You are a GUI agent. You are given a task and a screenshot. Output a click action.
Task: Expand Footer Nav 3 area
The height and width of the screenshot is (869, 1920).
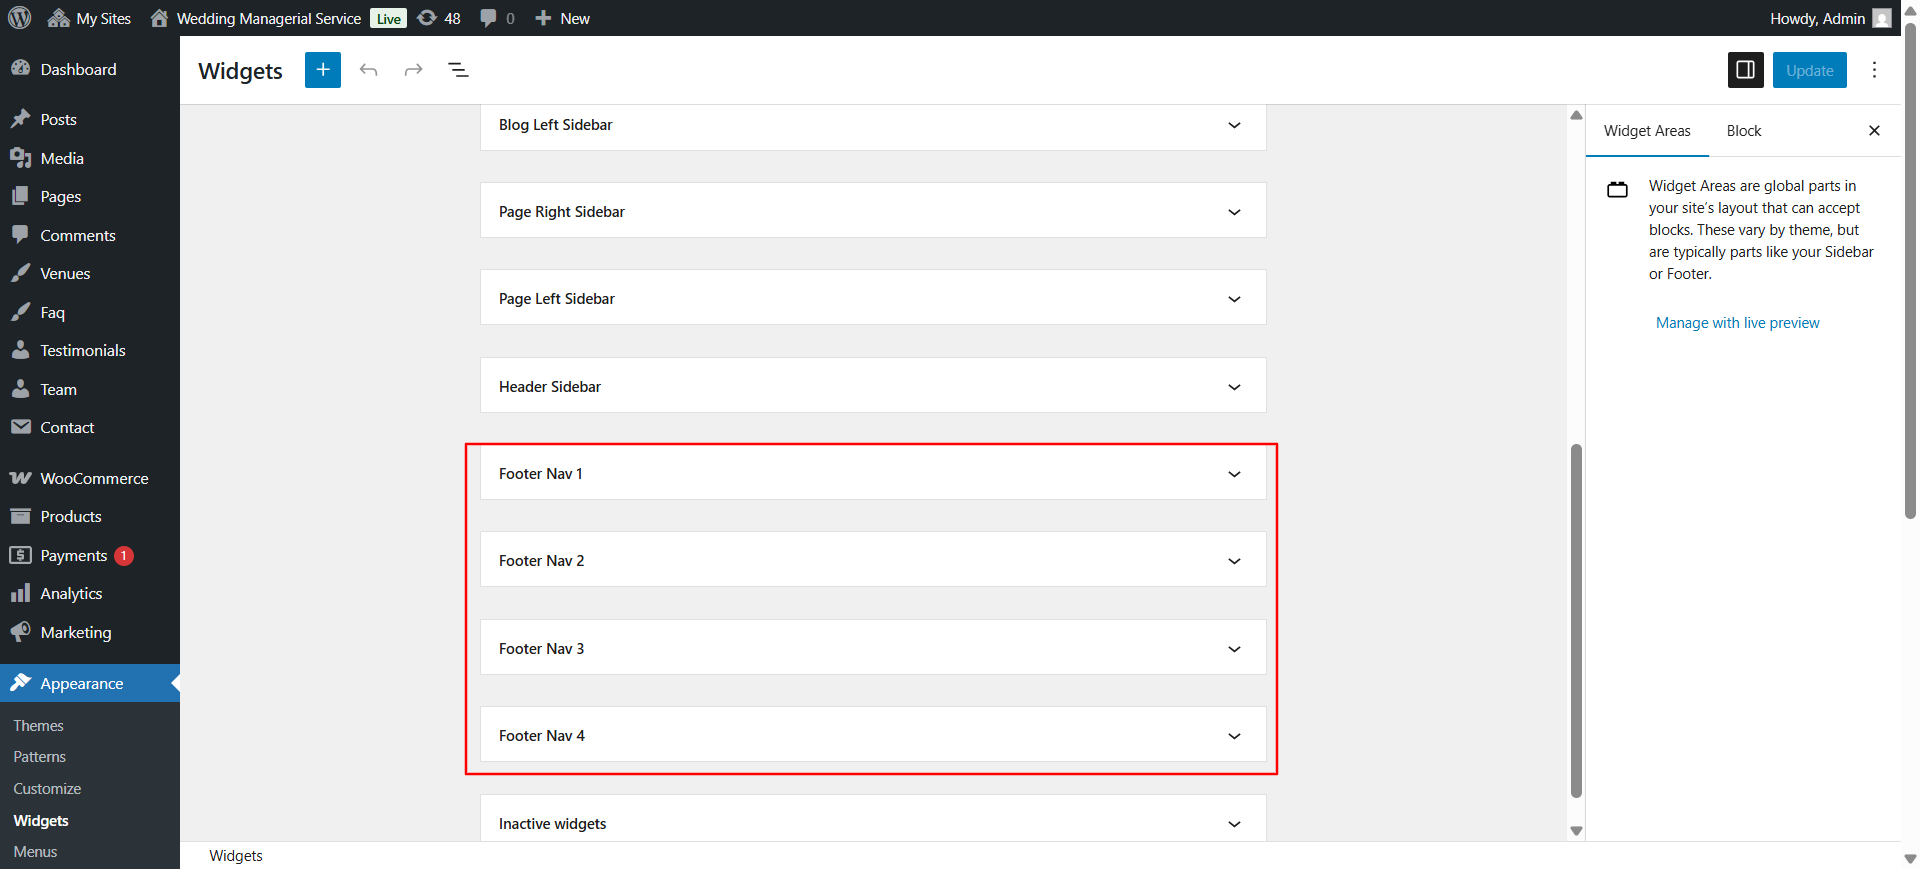point(873,648)
